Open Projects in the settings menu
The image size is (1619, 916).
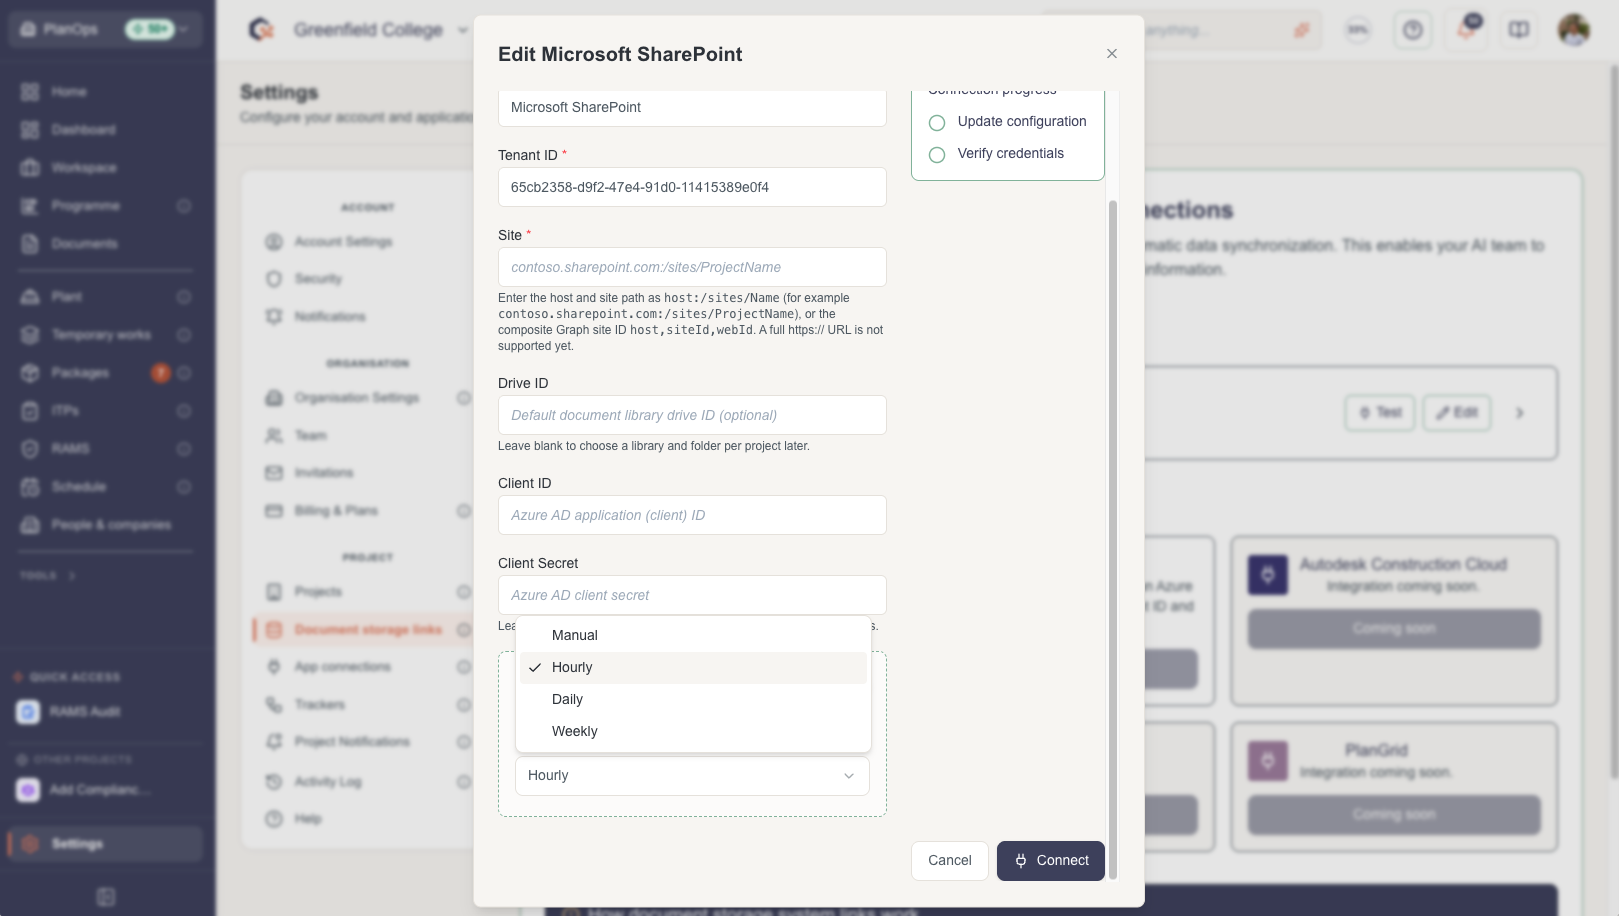point(318,592)
